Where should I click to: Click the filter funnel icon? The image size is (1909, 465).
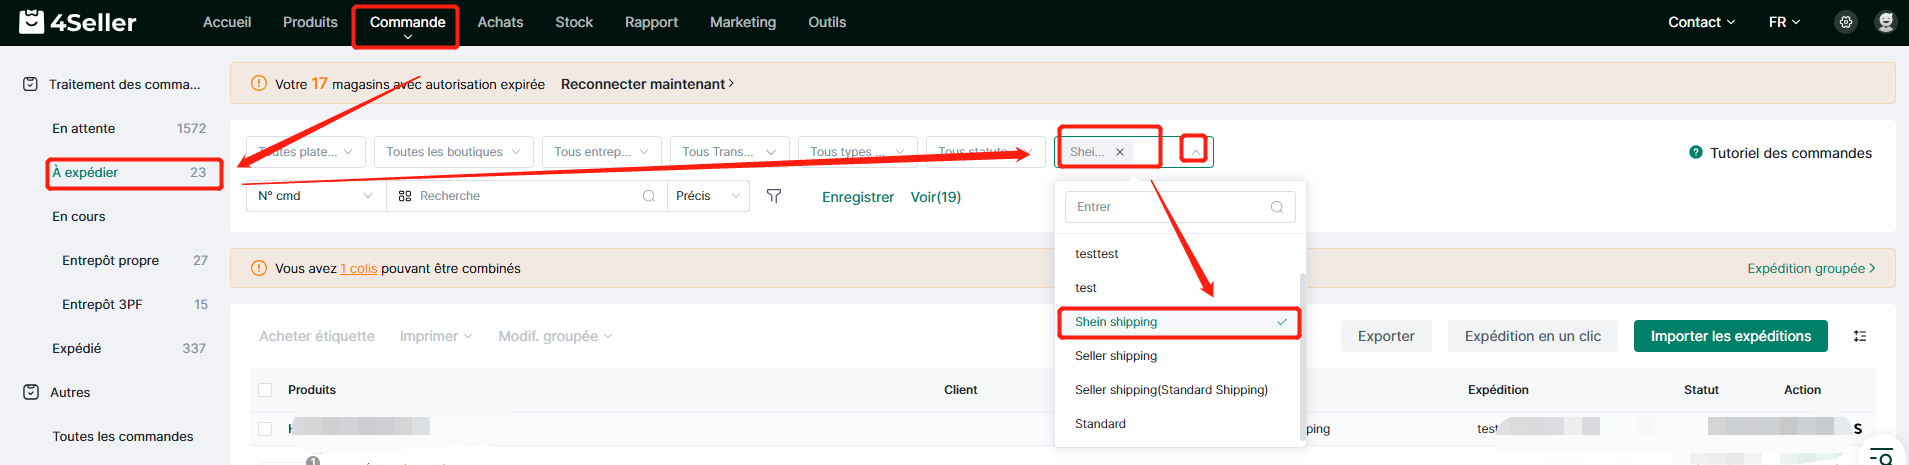coord(774,196)
